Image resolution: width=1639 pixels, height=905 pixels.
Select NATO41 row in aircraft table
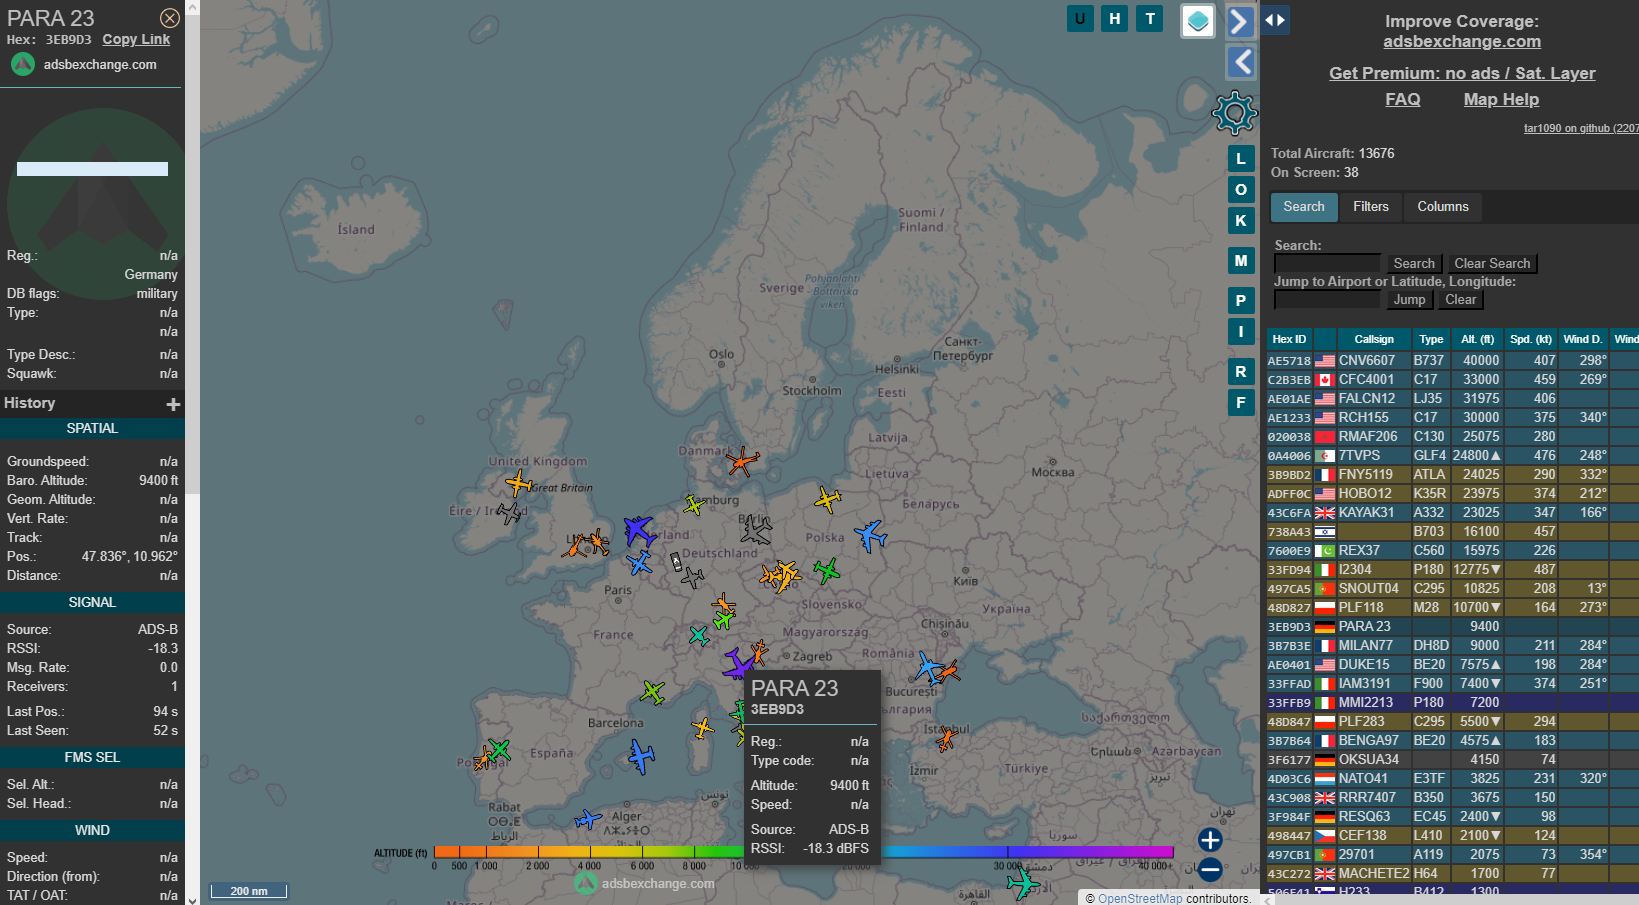pyautogui.click(x=1452, y=778)
